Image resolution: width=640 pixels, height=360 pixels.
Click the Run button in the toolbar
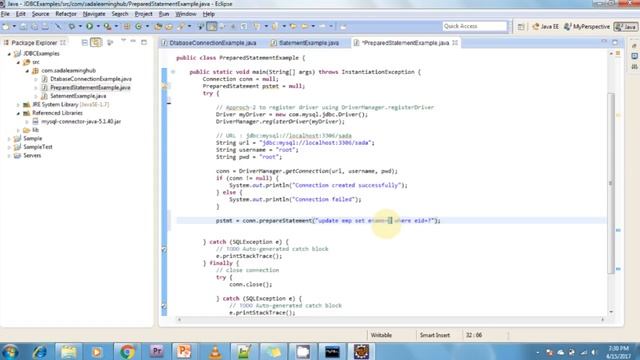click(x=89, y=26)
